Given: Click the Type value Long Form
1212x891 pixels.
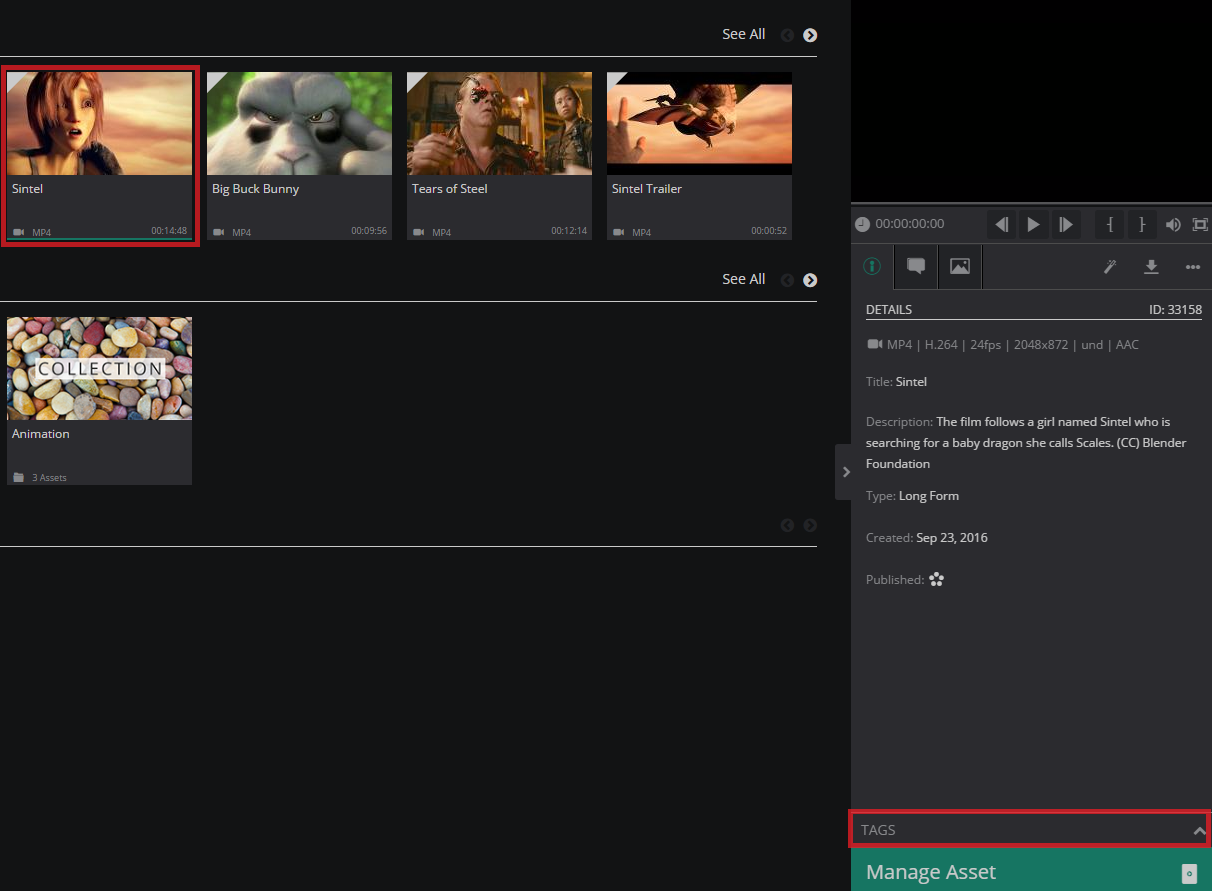Looking at the screenshot, I should tap(929, 496).
